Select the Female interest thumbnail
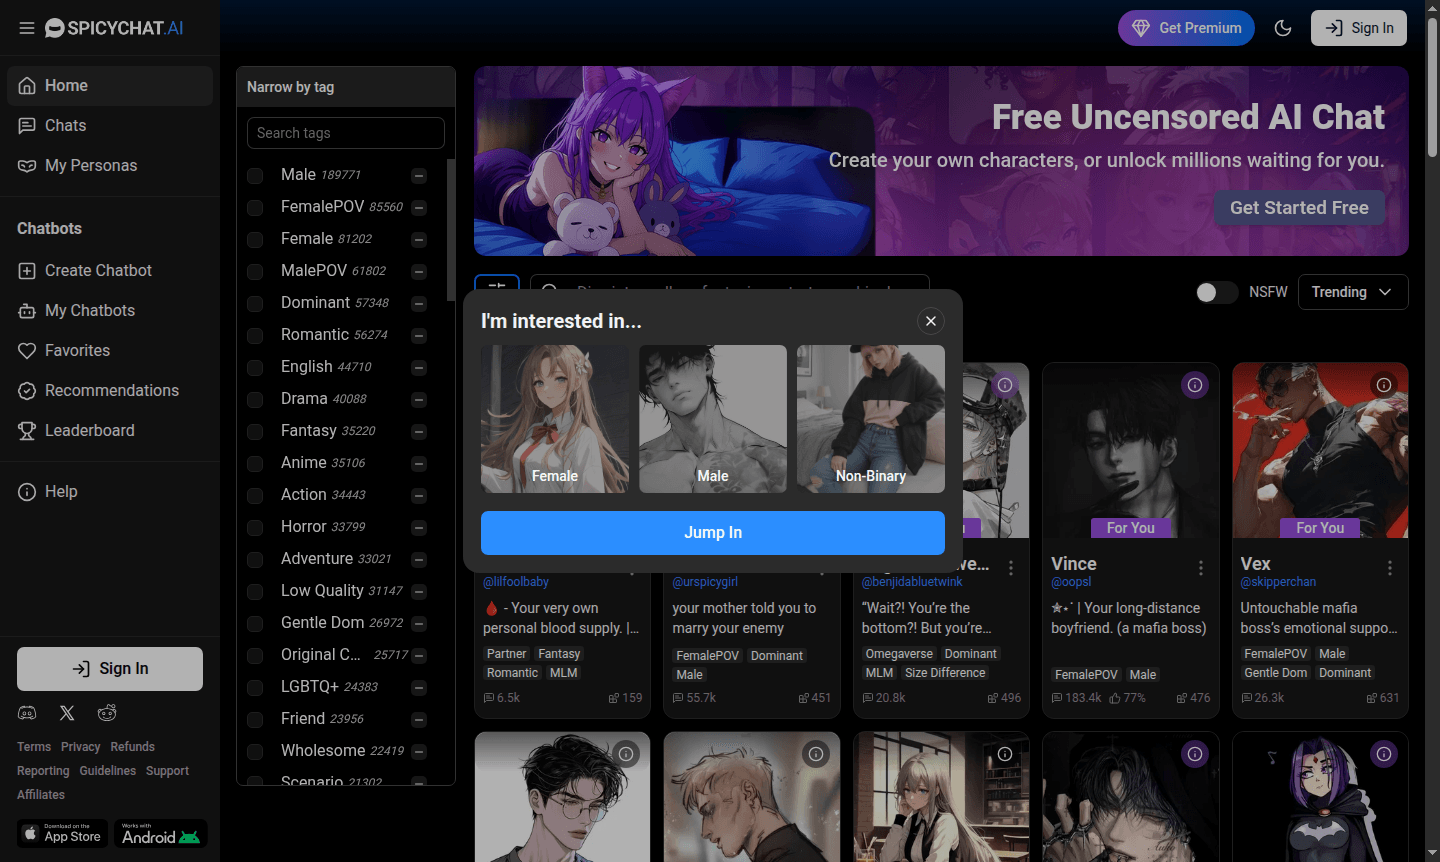The width and height of the screenshot is (1440, 862). point(555,419)
